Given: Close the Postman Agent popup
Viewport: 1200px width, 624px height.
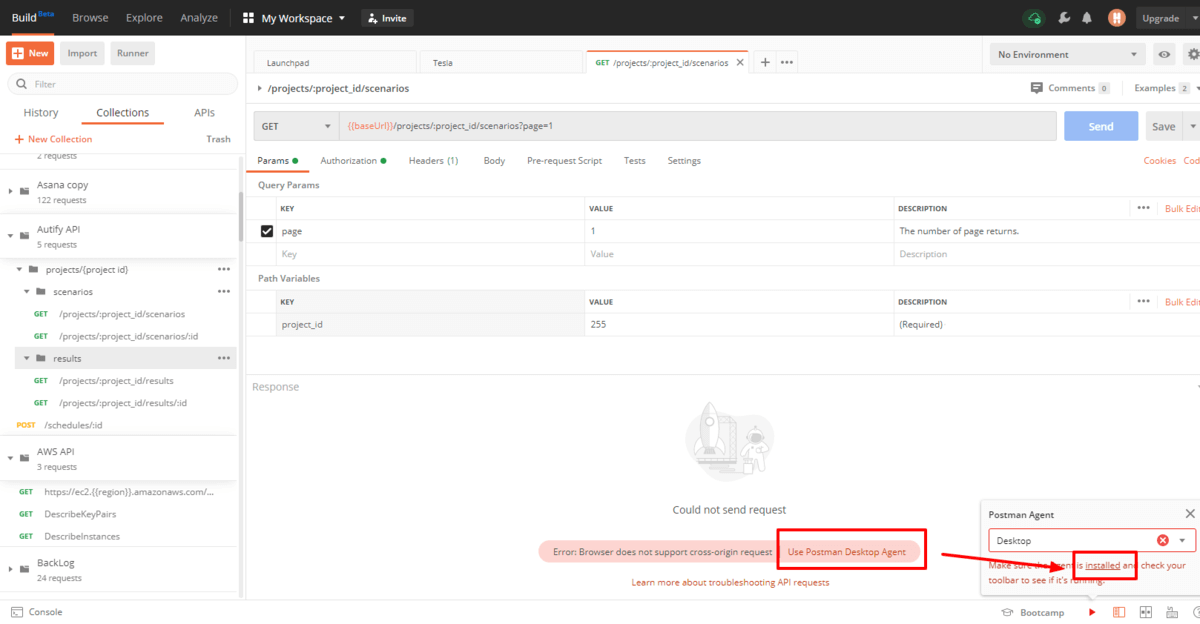Looking at the screenshot, I should 1189,514.
